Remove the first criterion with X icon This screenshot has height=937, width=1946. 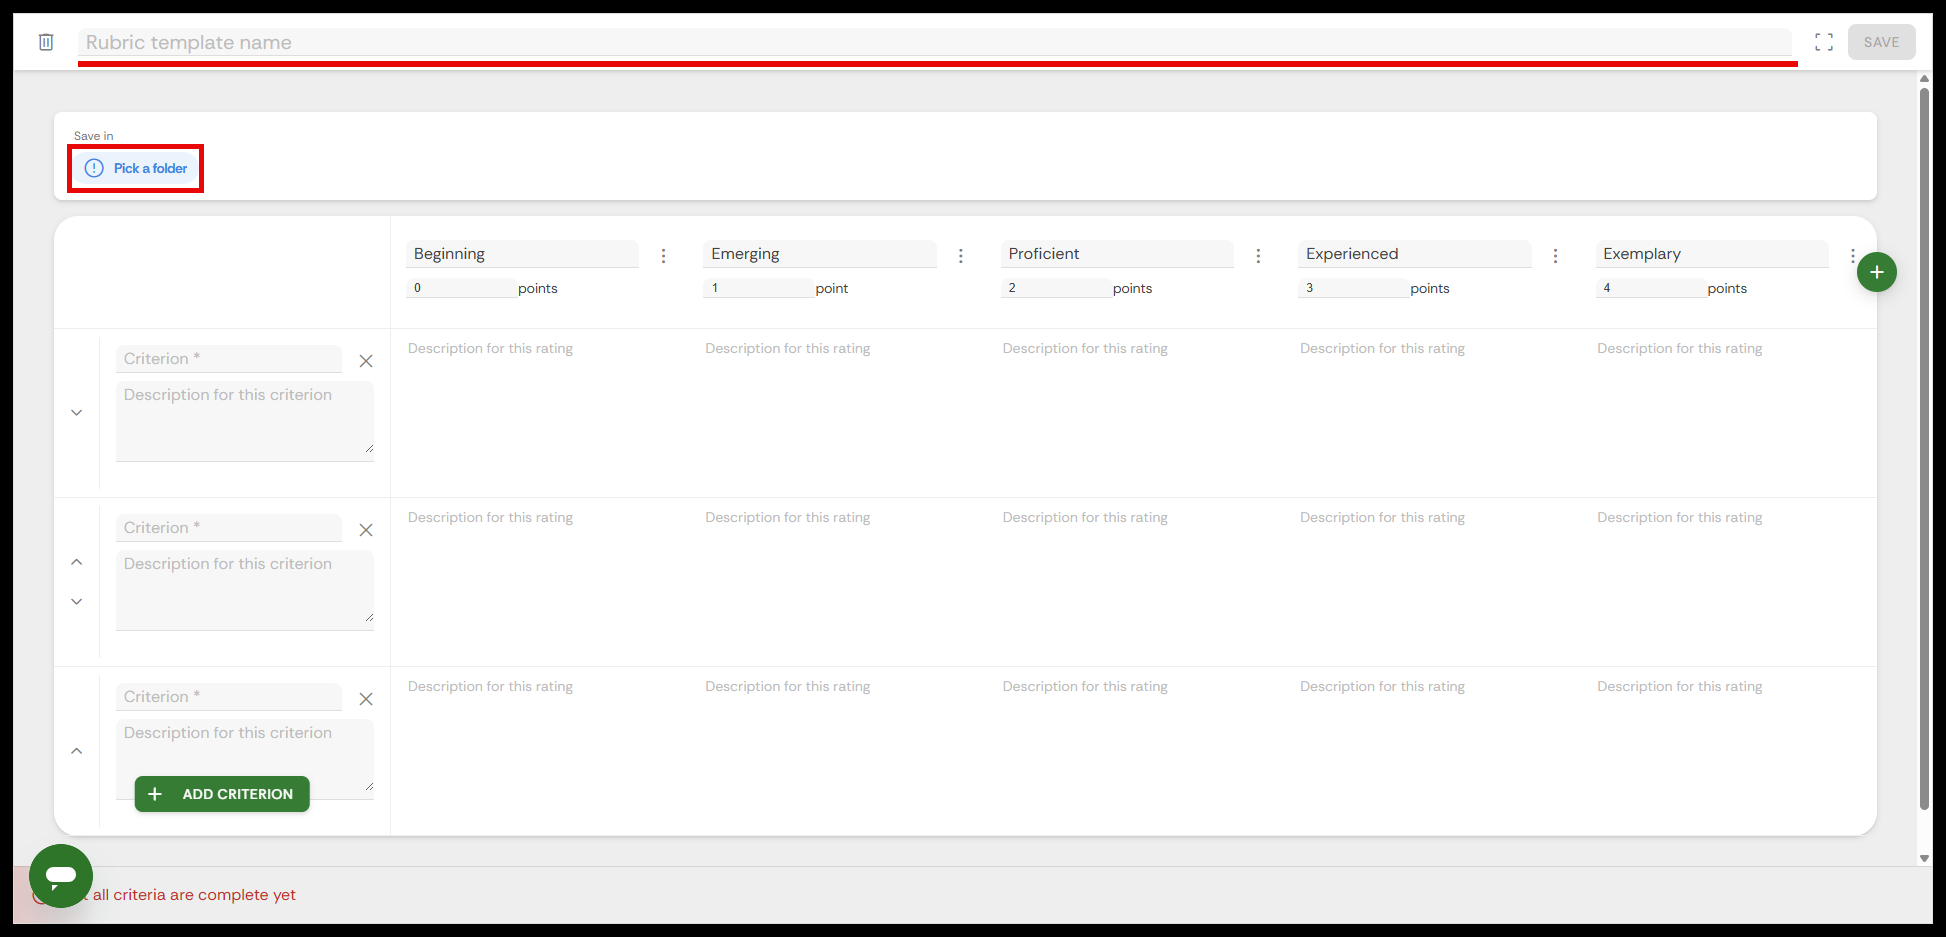[x=366, y=361]
